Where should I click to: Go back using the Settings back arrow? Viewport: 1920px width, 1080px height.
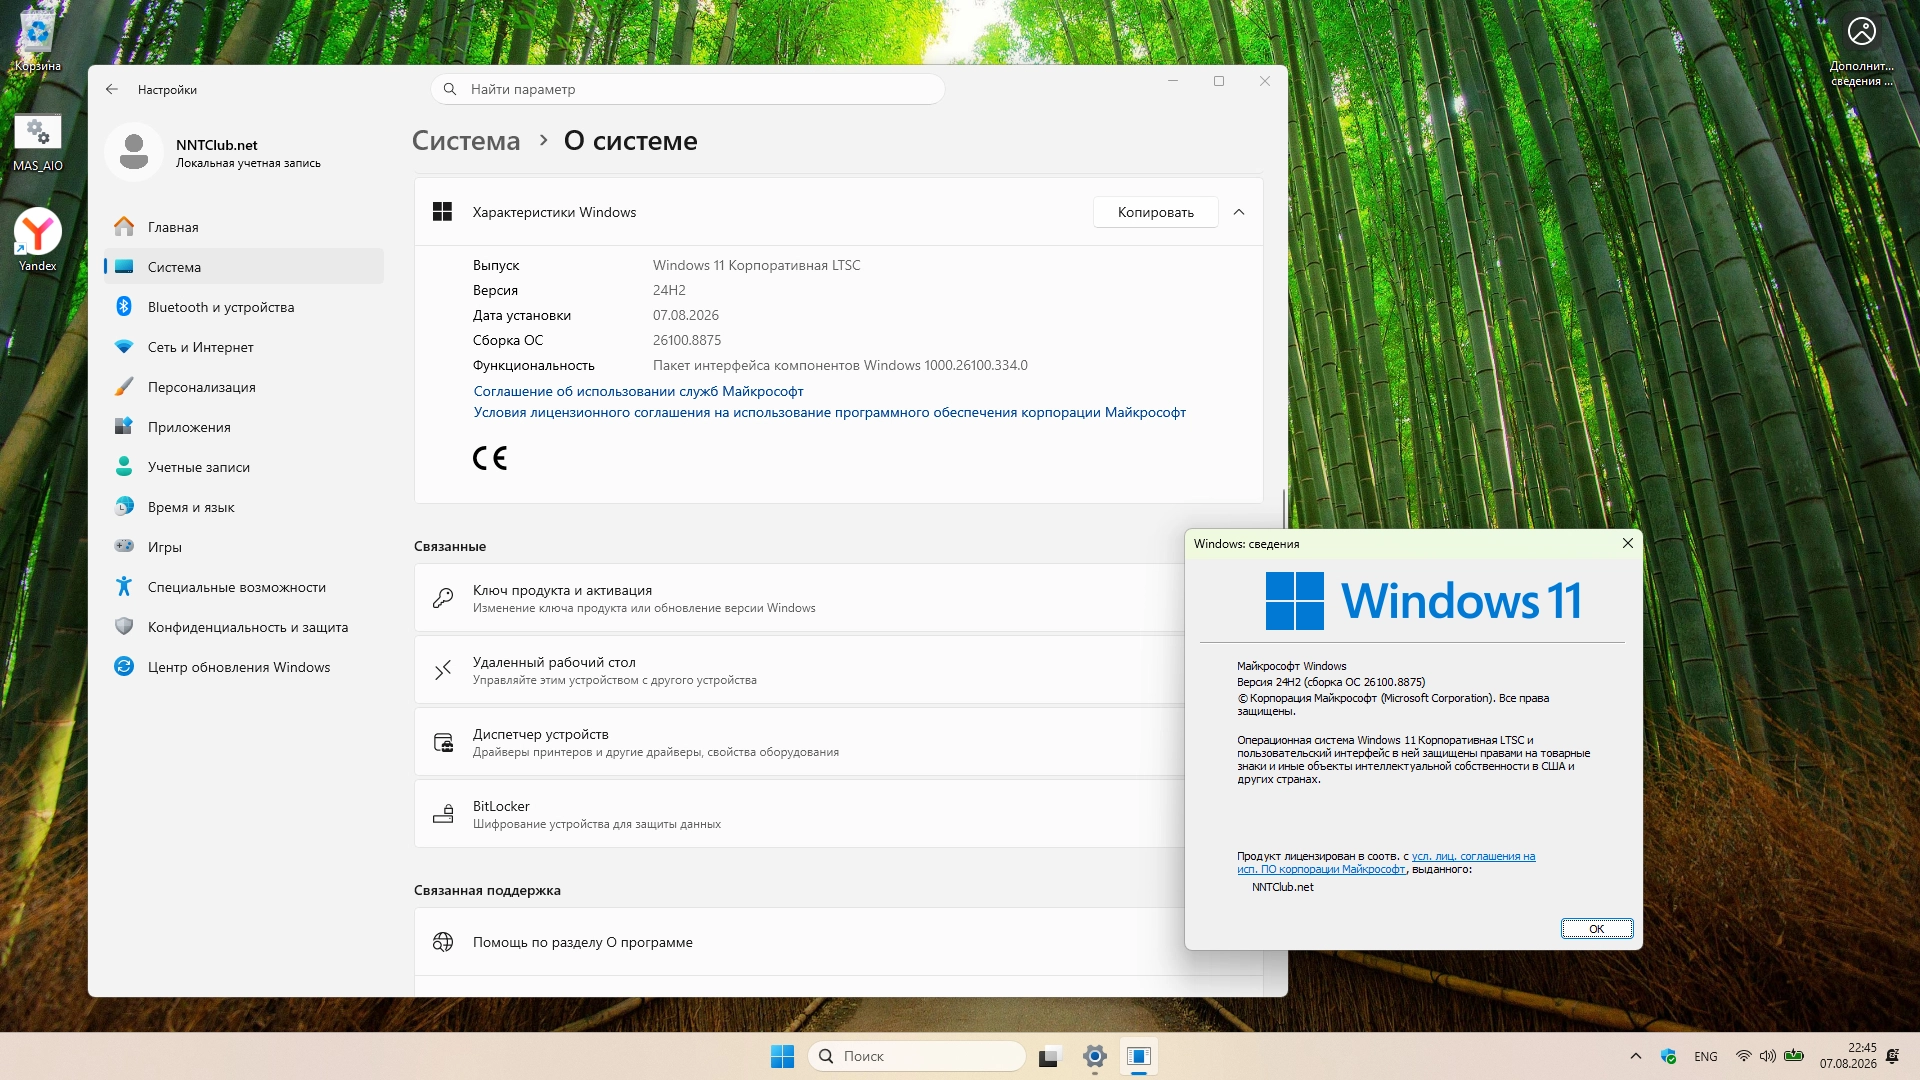[x=112, y=89]
